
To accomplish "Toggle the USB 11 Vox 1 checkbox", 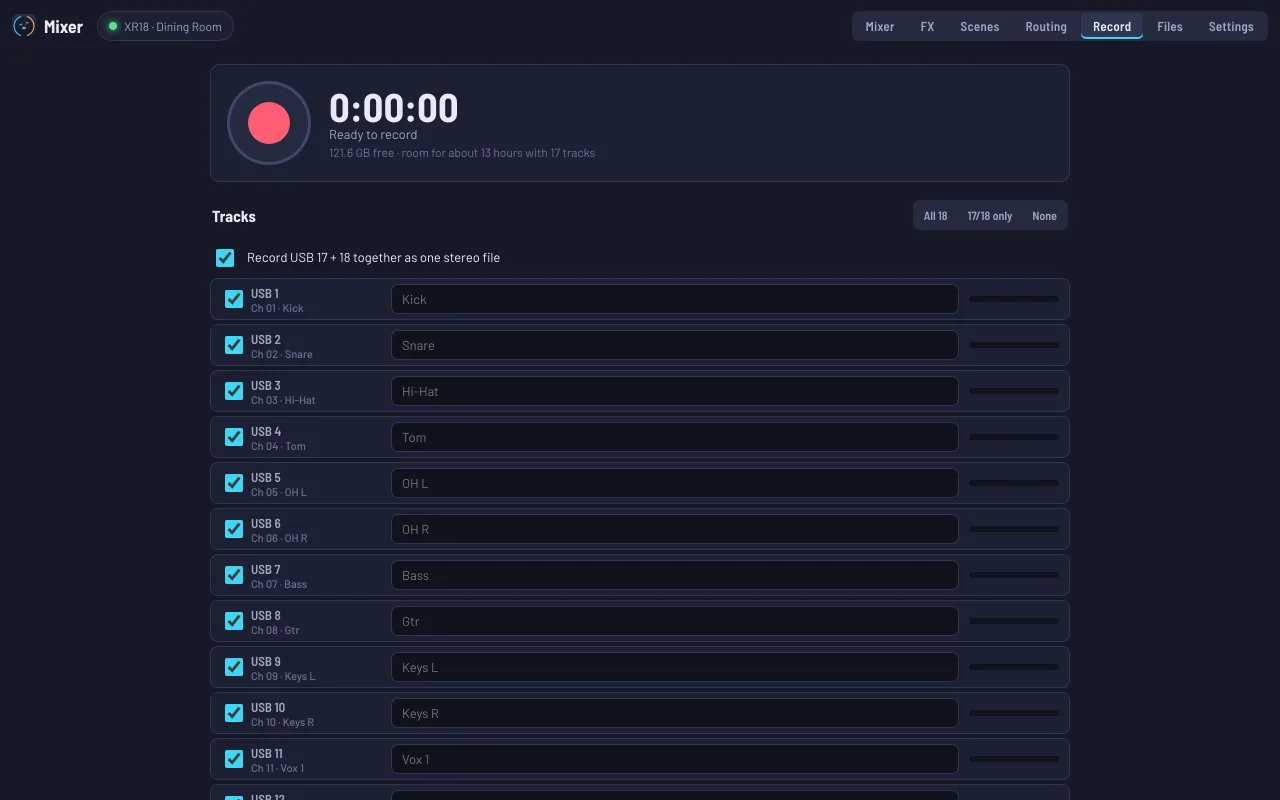I will point(234,759).
